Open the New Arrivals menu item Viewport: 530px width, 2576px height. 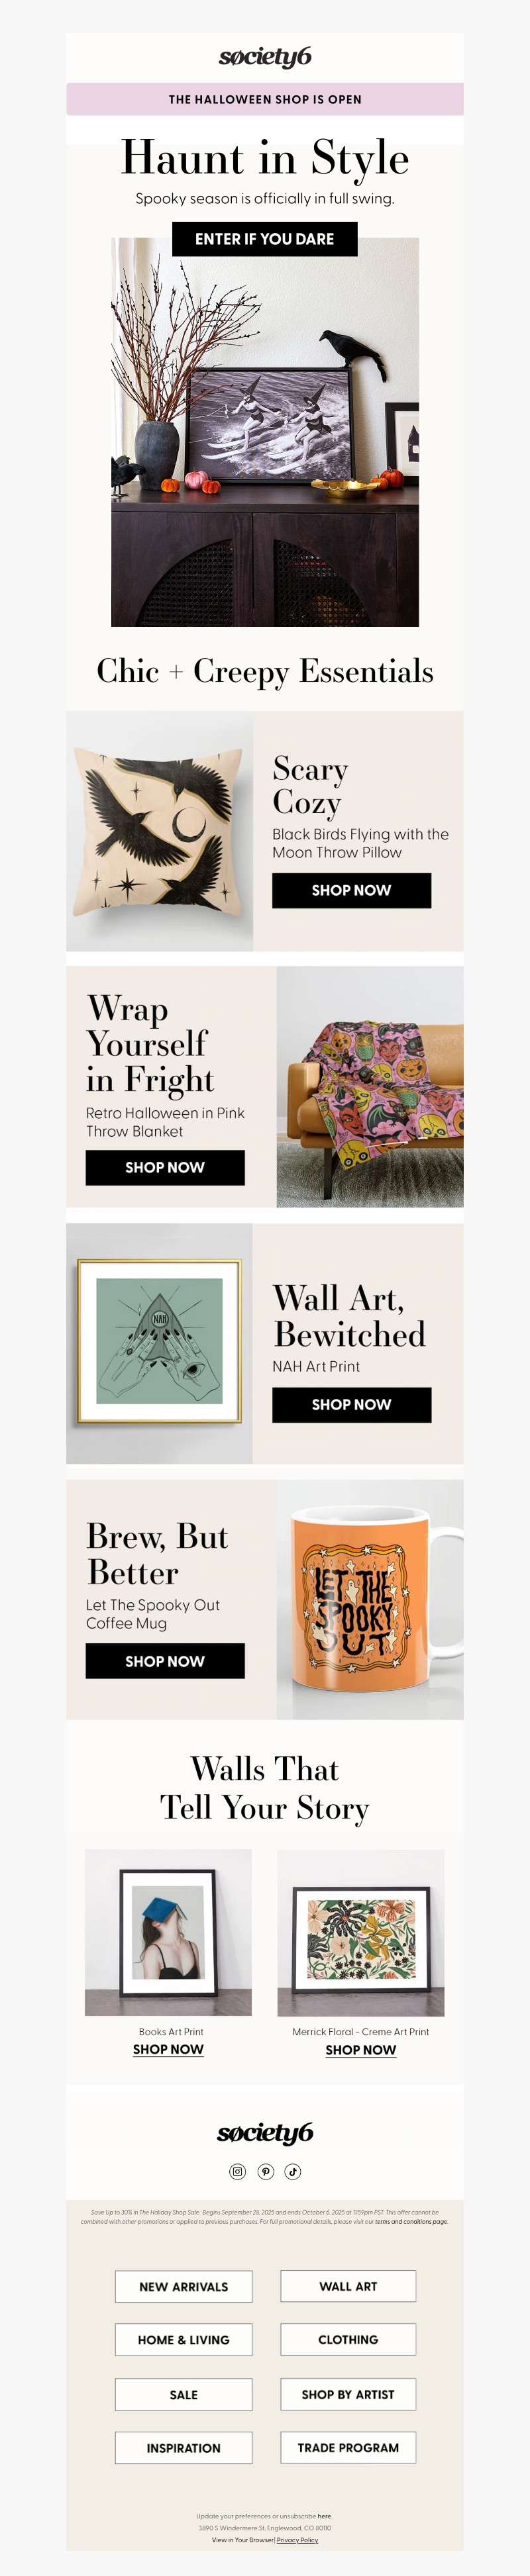[183, 2286]
